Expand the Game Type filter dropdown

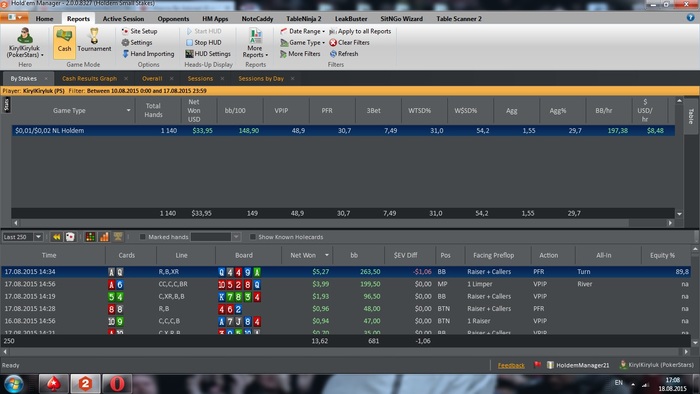coord(302,42)
